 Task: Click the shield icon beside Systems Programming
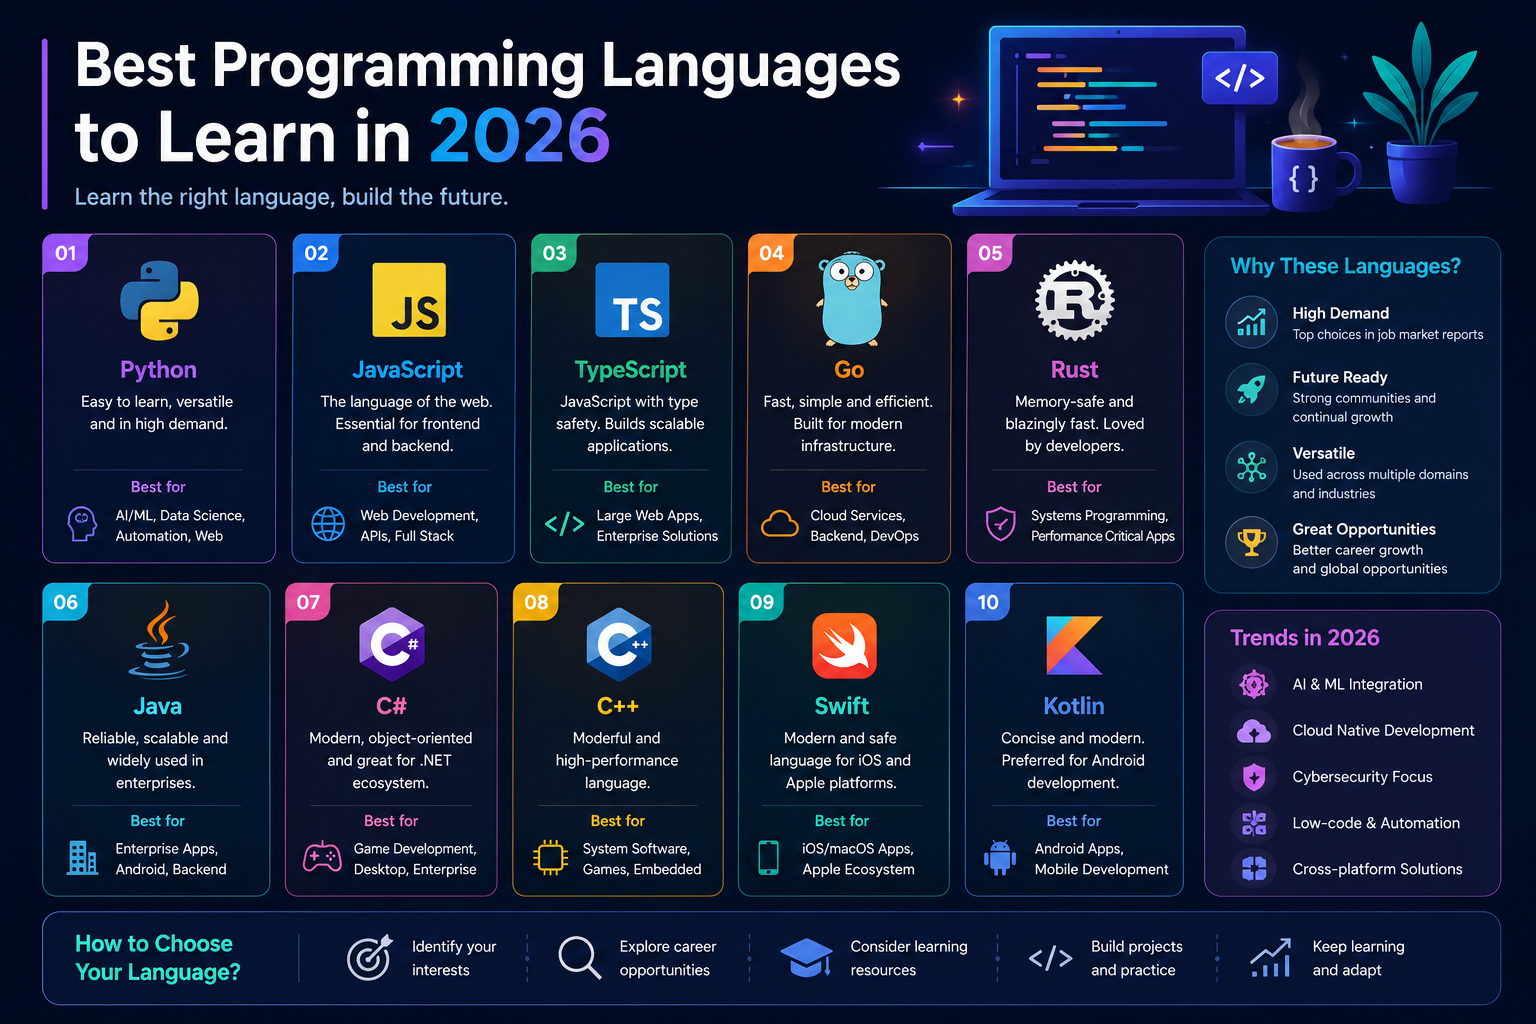click(x=1001, y=524)
